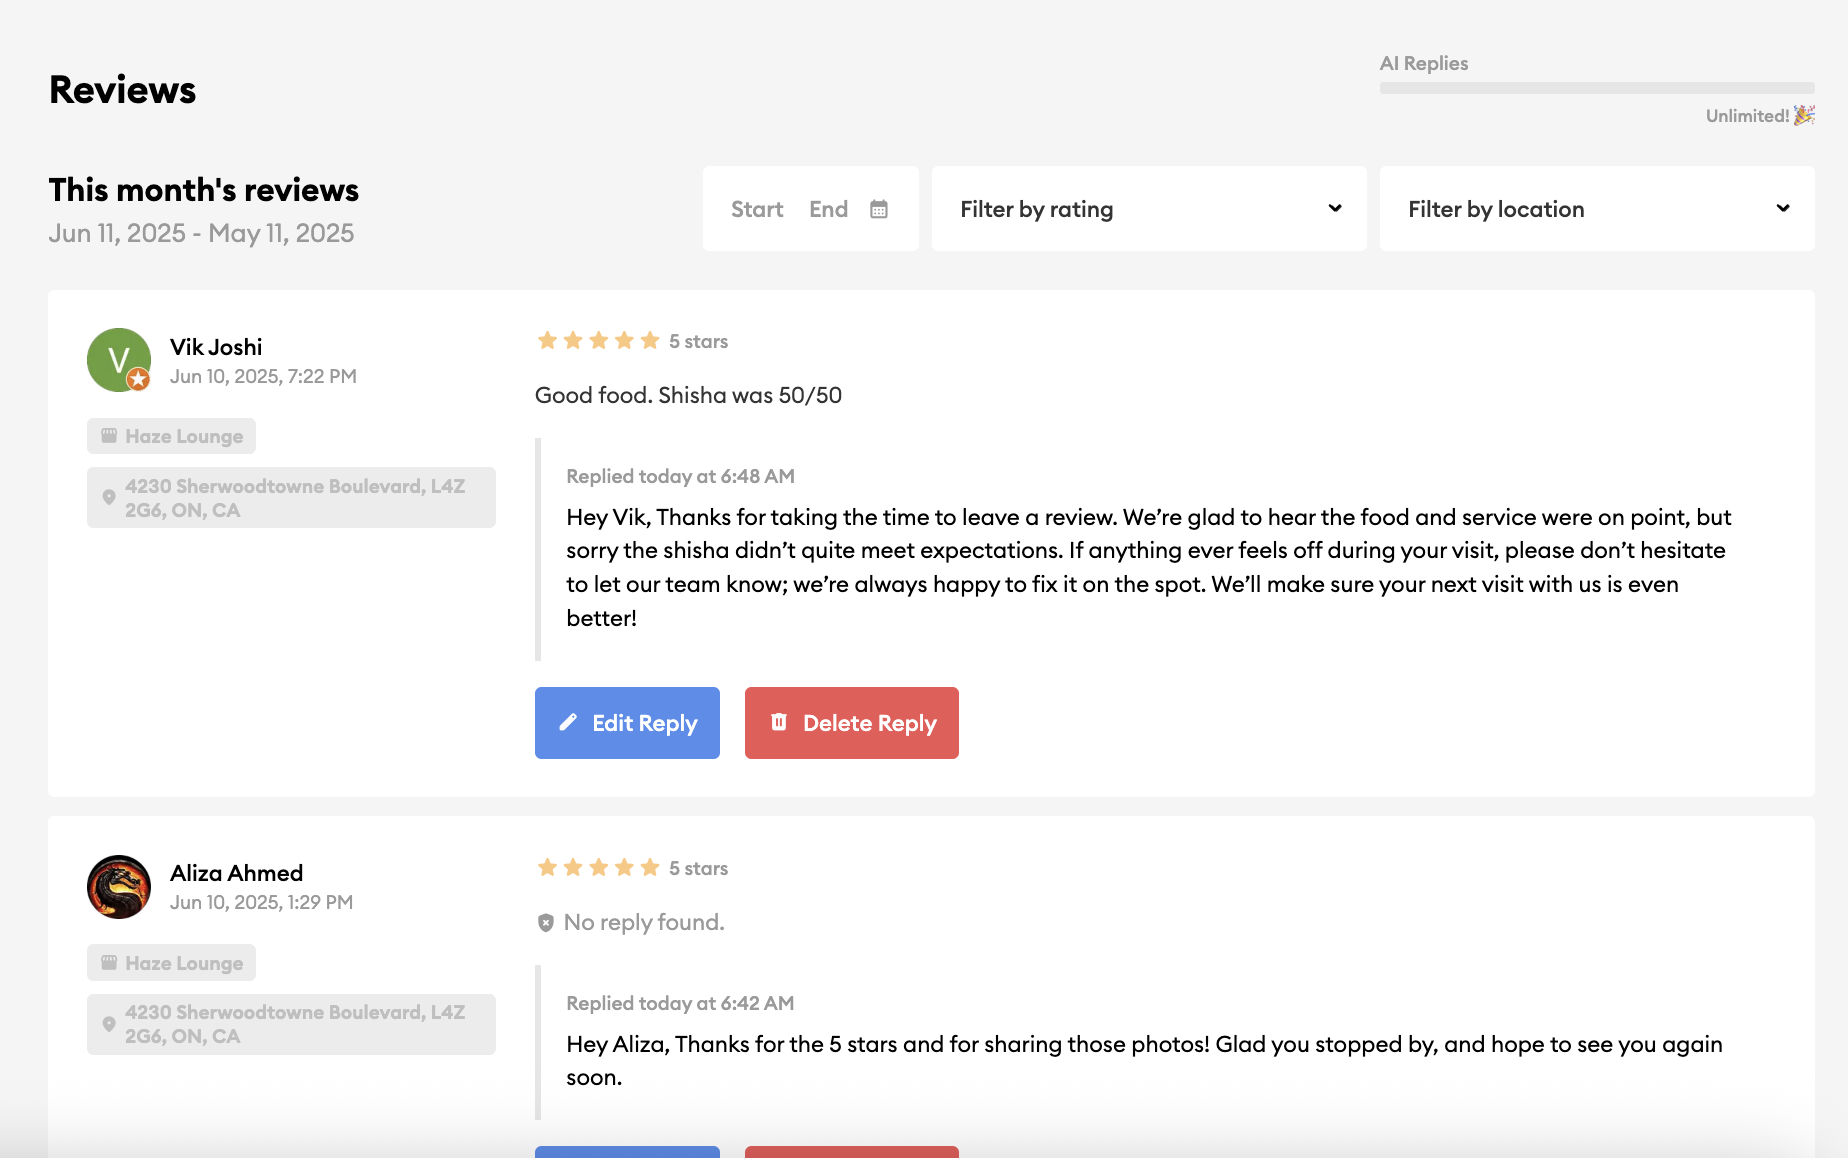The image size is (1848, 1158).
Task: Click the AI Replies usage progress bar
Action: click(x=1597, y=88)
